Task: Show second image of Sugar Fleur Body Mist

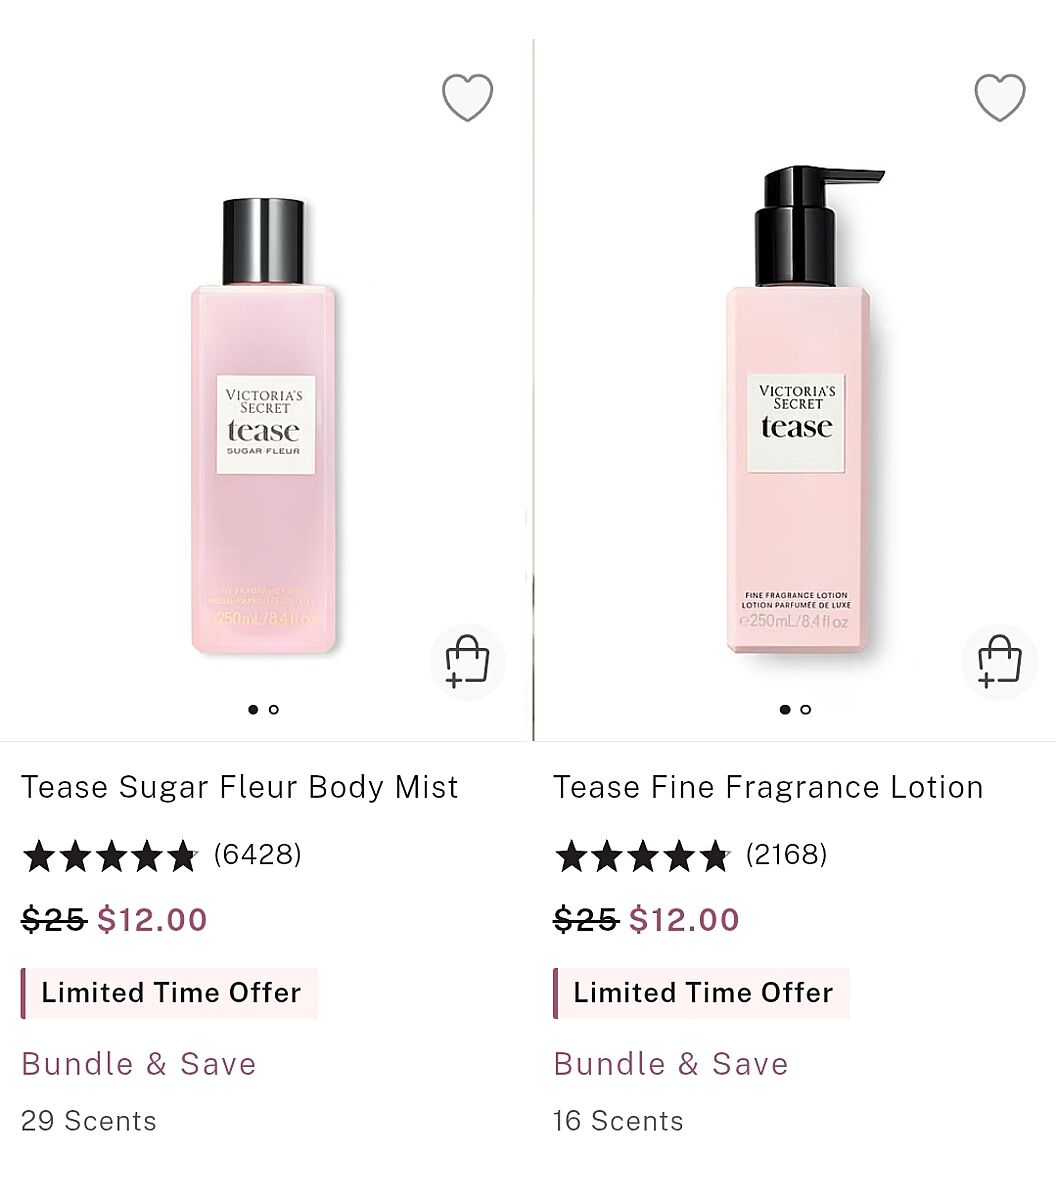Action: (x=274, y=710)
